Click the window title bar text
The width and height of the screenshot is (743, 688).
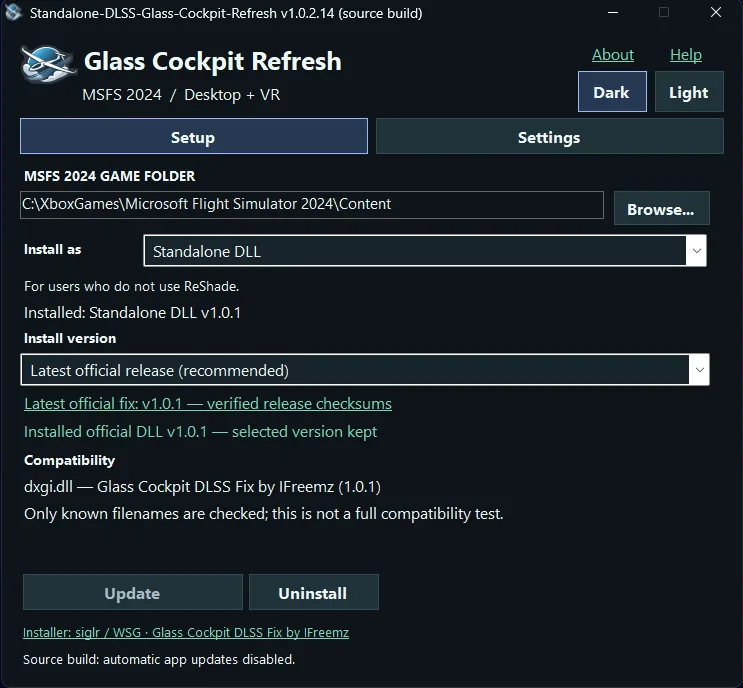pos(226,13)
